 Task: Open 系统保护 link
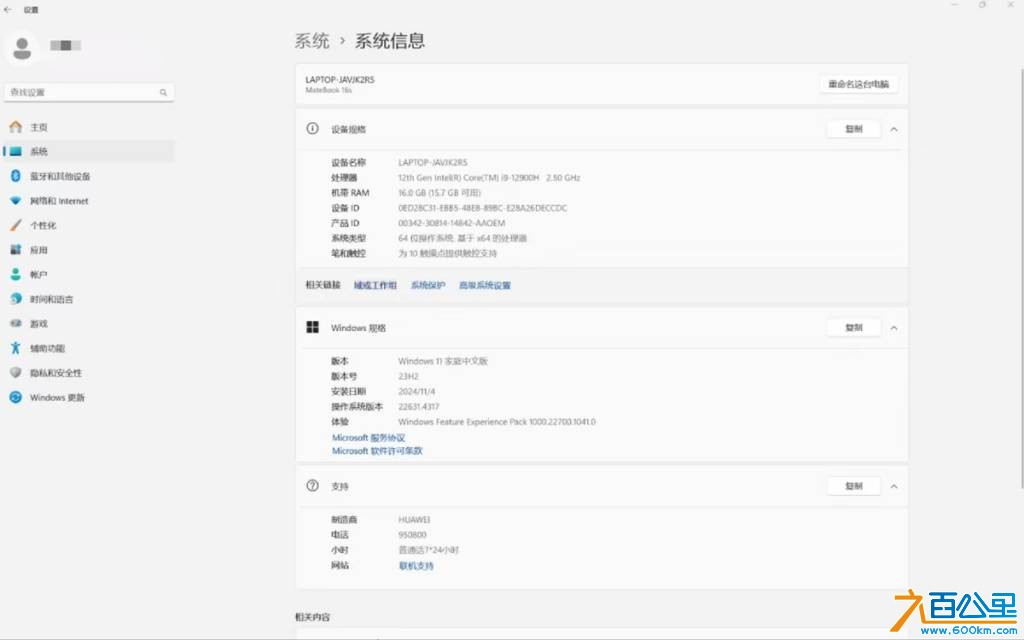click(428, 285)
